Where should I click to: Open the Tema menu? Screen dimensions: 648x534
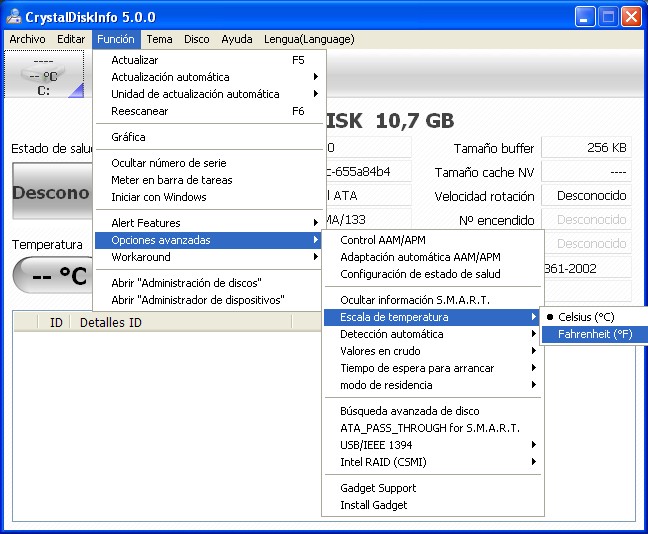click(160, 39)
